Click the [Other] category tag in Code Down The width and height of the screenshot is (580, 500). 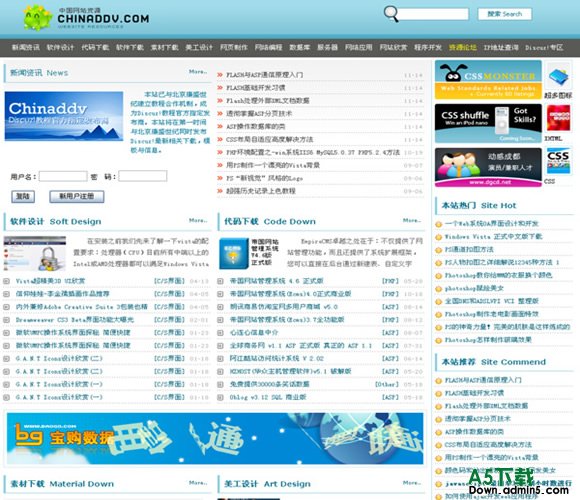[x=387, y=385]
